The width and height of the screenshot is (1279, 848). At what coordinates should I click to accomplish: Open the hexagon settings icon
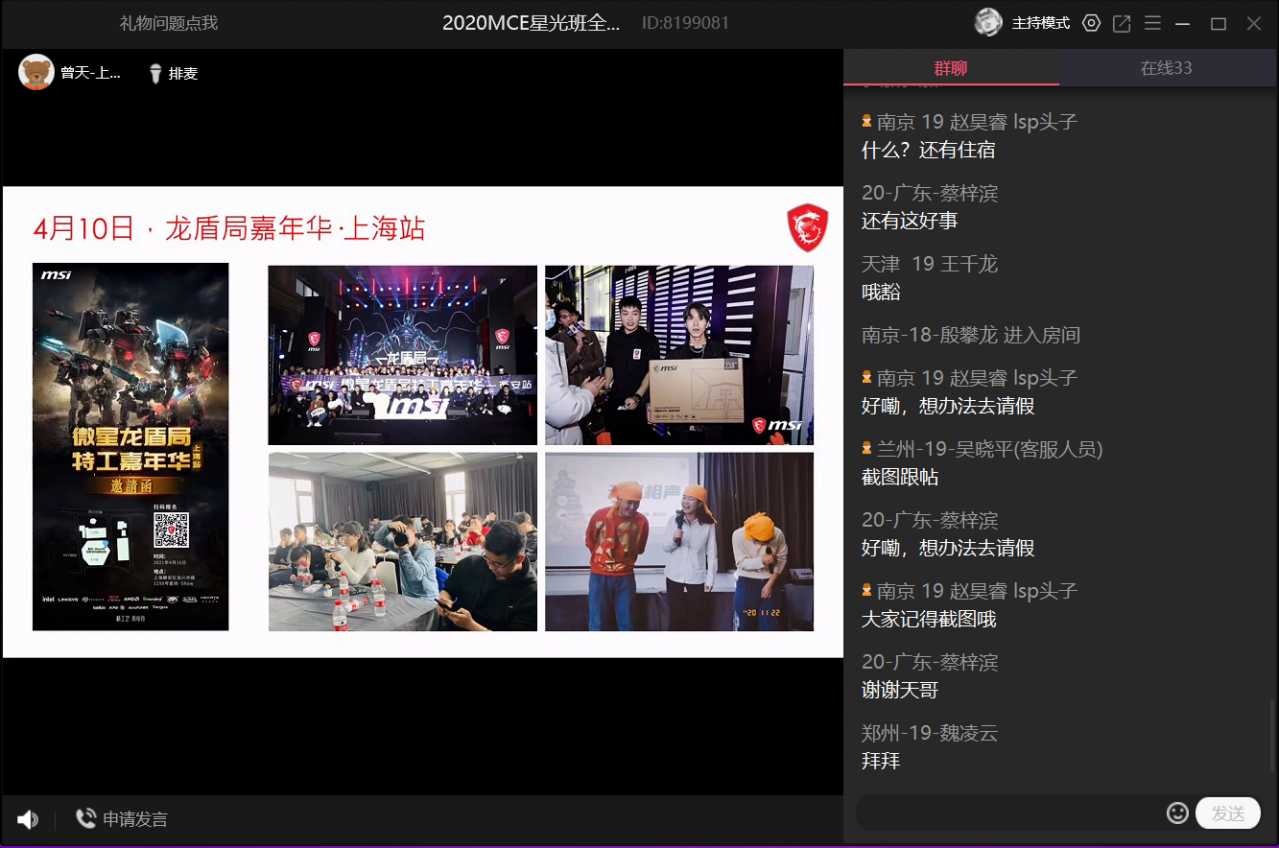(x=1091, y=23)
